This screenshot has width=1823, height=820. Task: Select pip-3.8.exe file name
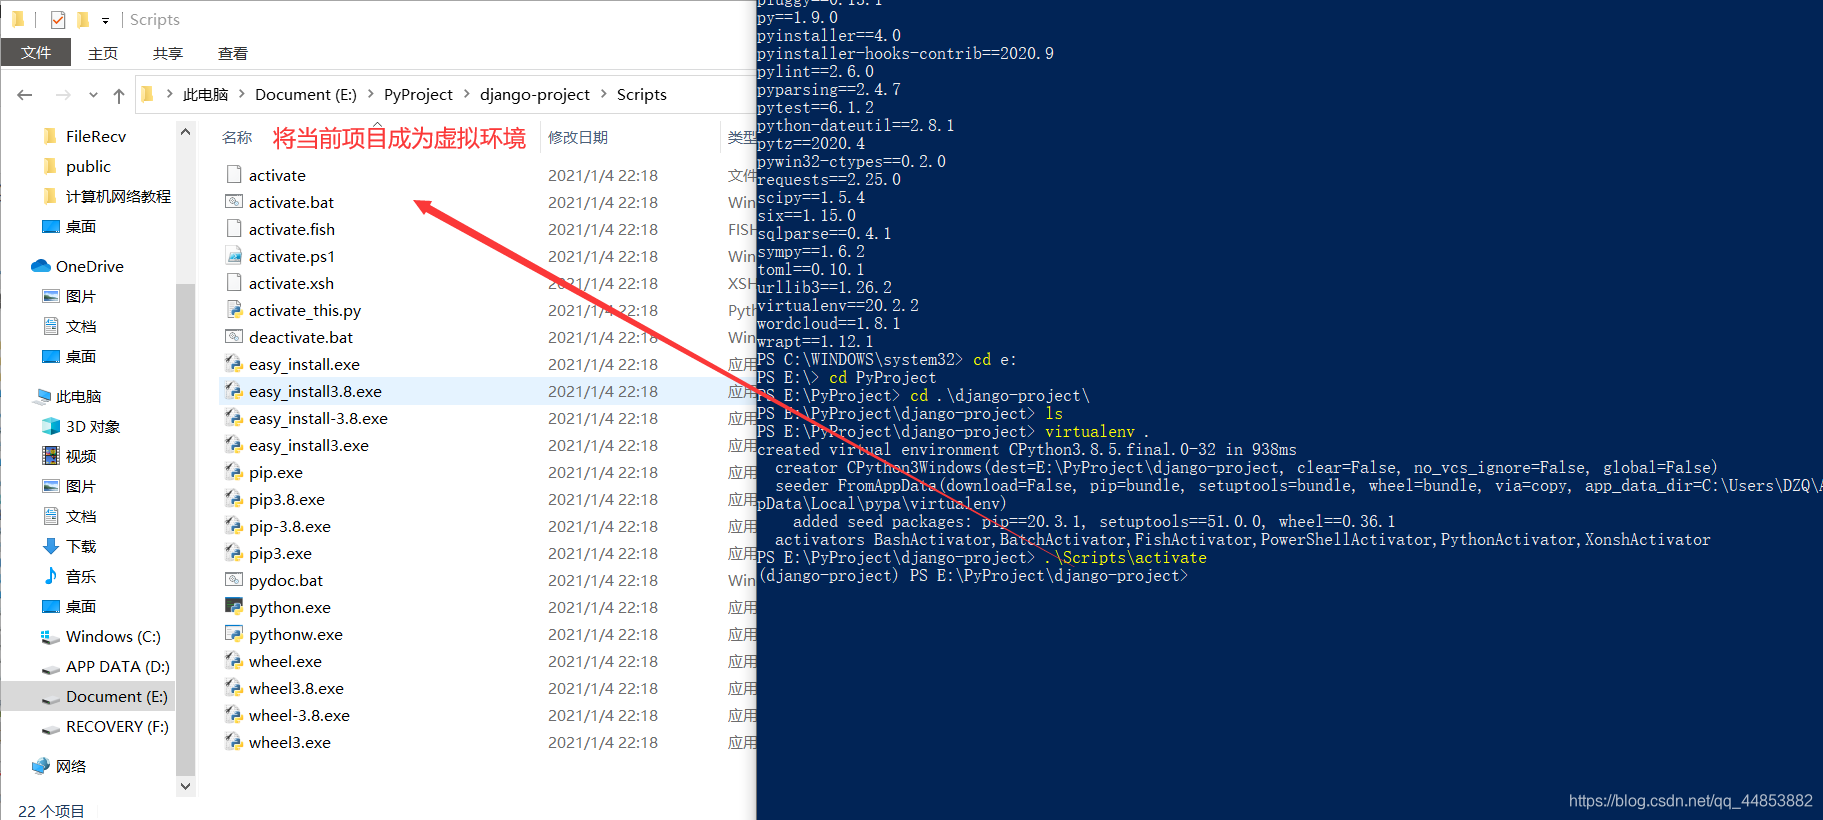point(290,526)
